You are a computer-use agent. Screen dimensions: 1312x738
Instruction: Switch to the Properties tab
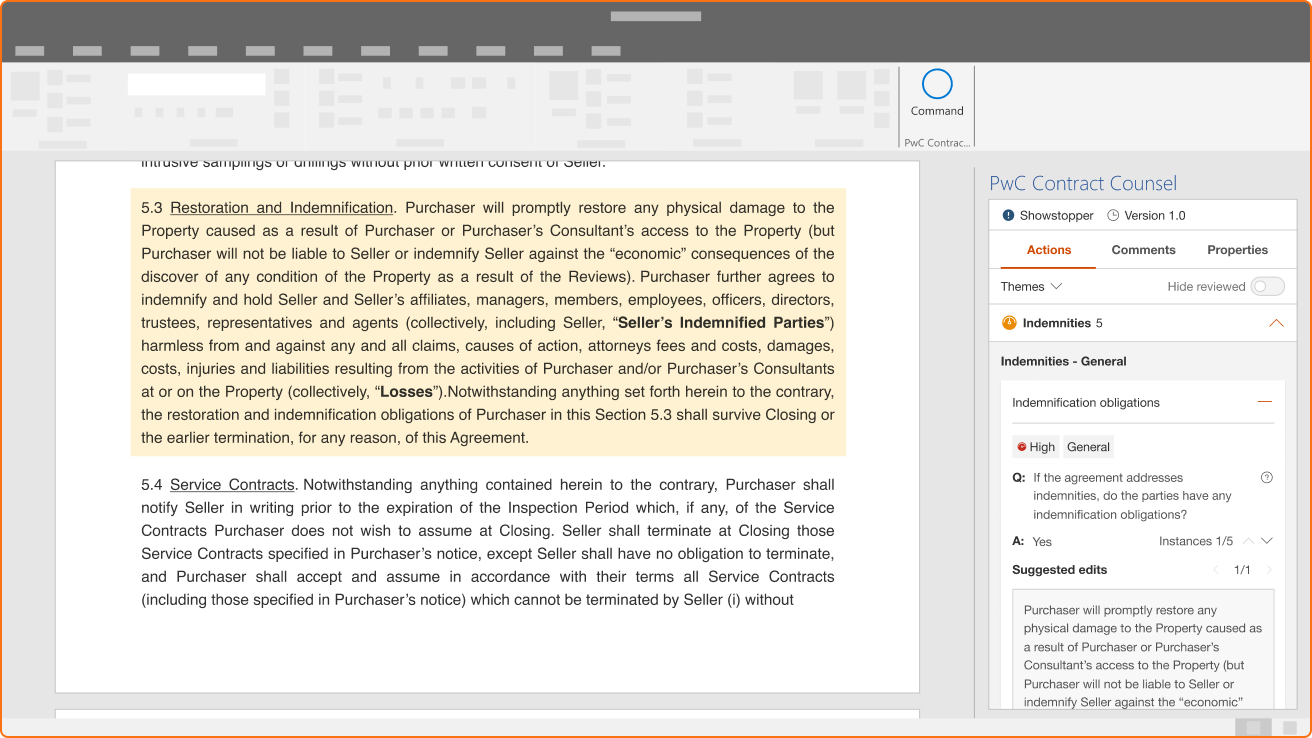(1237, 250)
